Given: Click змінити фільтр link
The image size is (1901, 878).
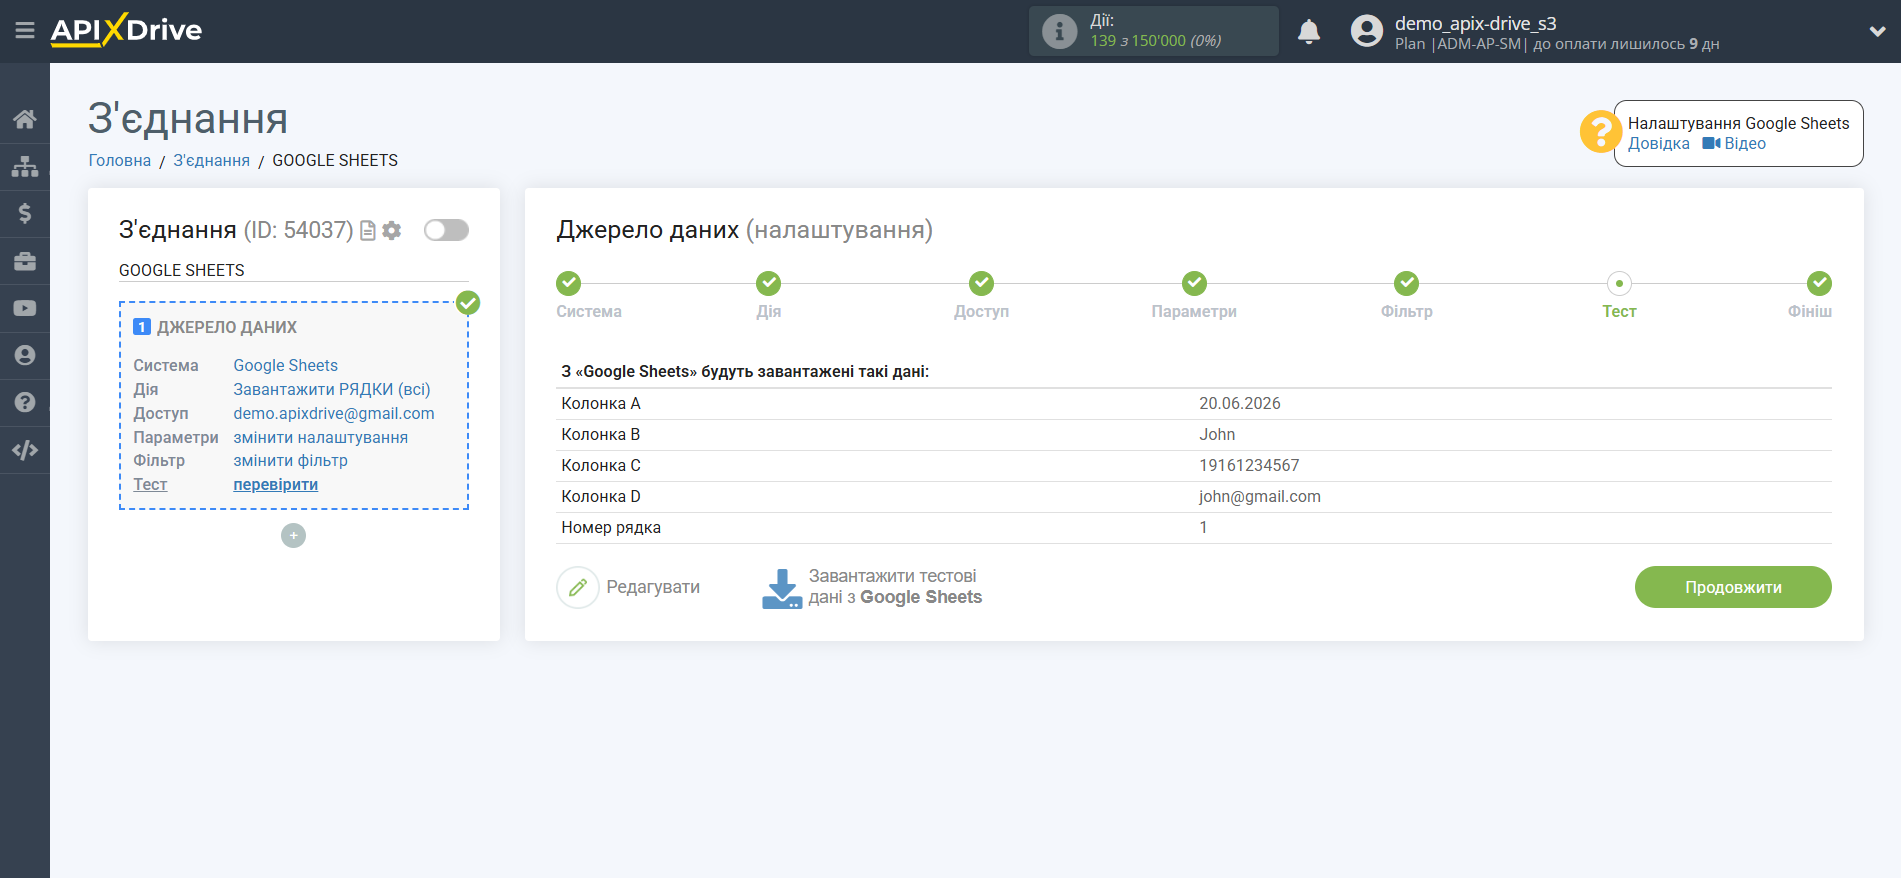Looking at the screenshot, I should pyautogui.click(x=290, y=461).
